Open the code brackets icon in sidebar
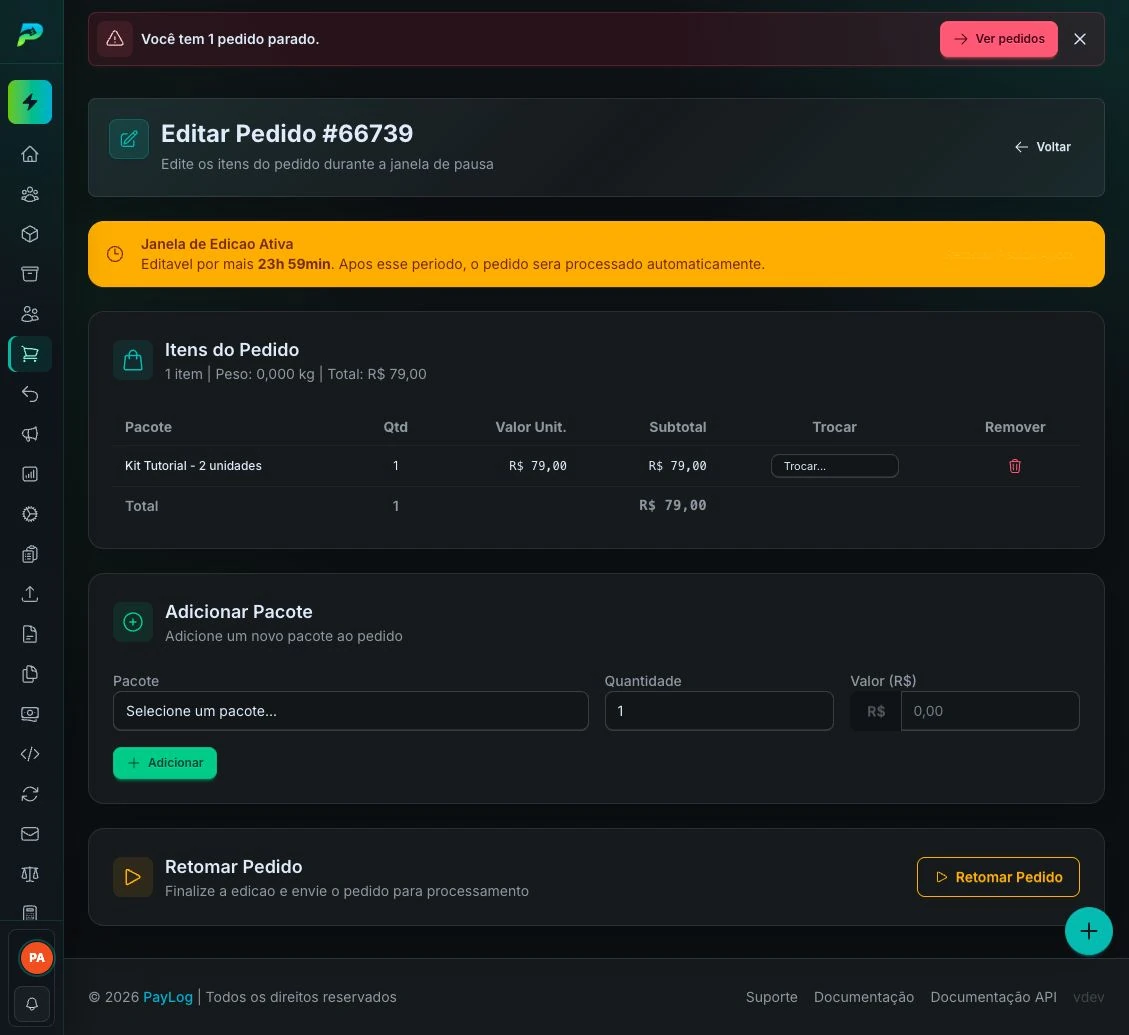 click(30, 753)
